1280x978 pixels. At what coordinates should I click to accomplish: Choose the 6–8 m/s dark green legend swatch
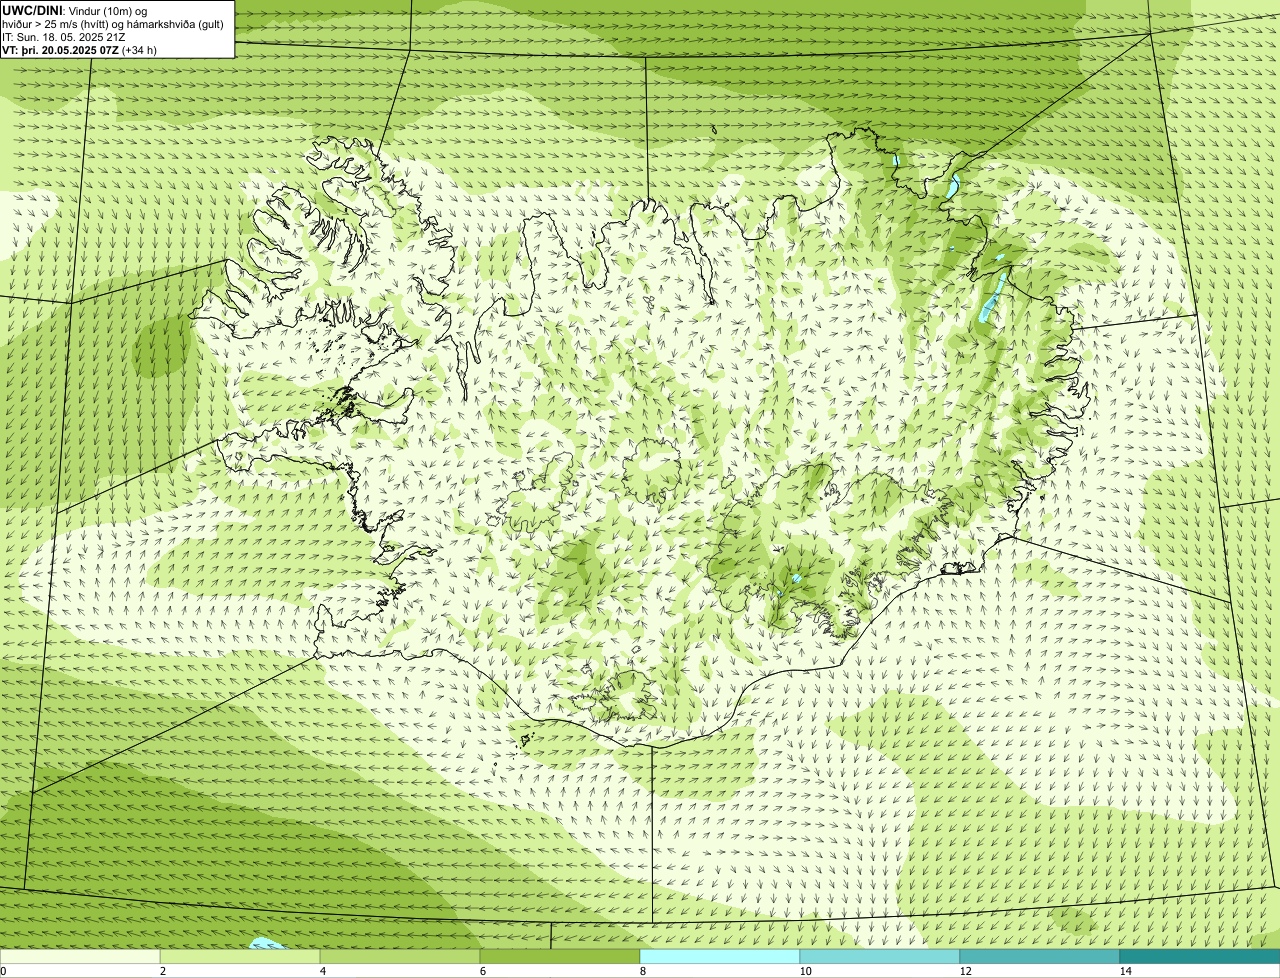[560, 956]
